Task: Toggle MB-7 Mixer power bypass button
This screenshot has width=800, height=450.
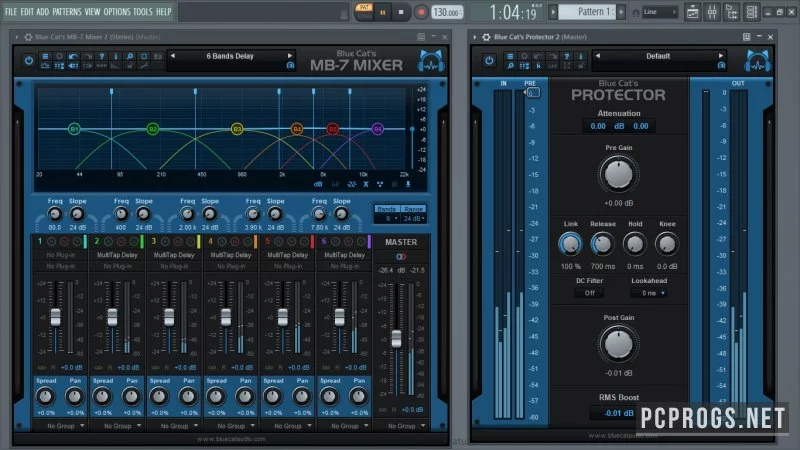Action: pos(29,60)
